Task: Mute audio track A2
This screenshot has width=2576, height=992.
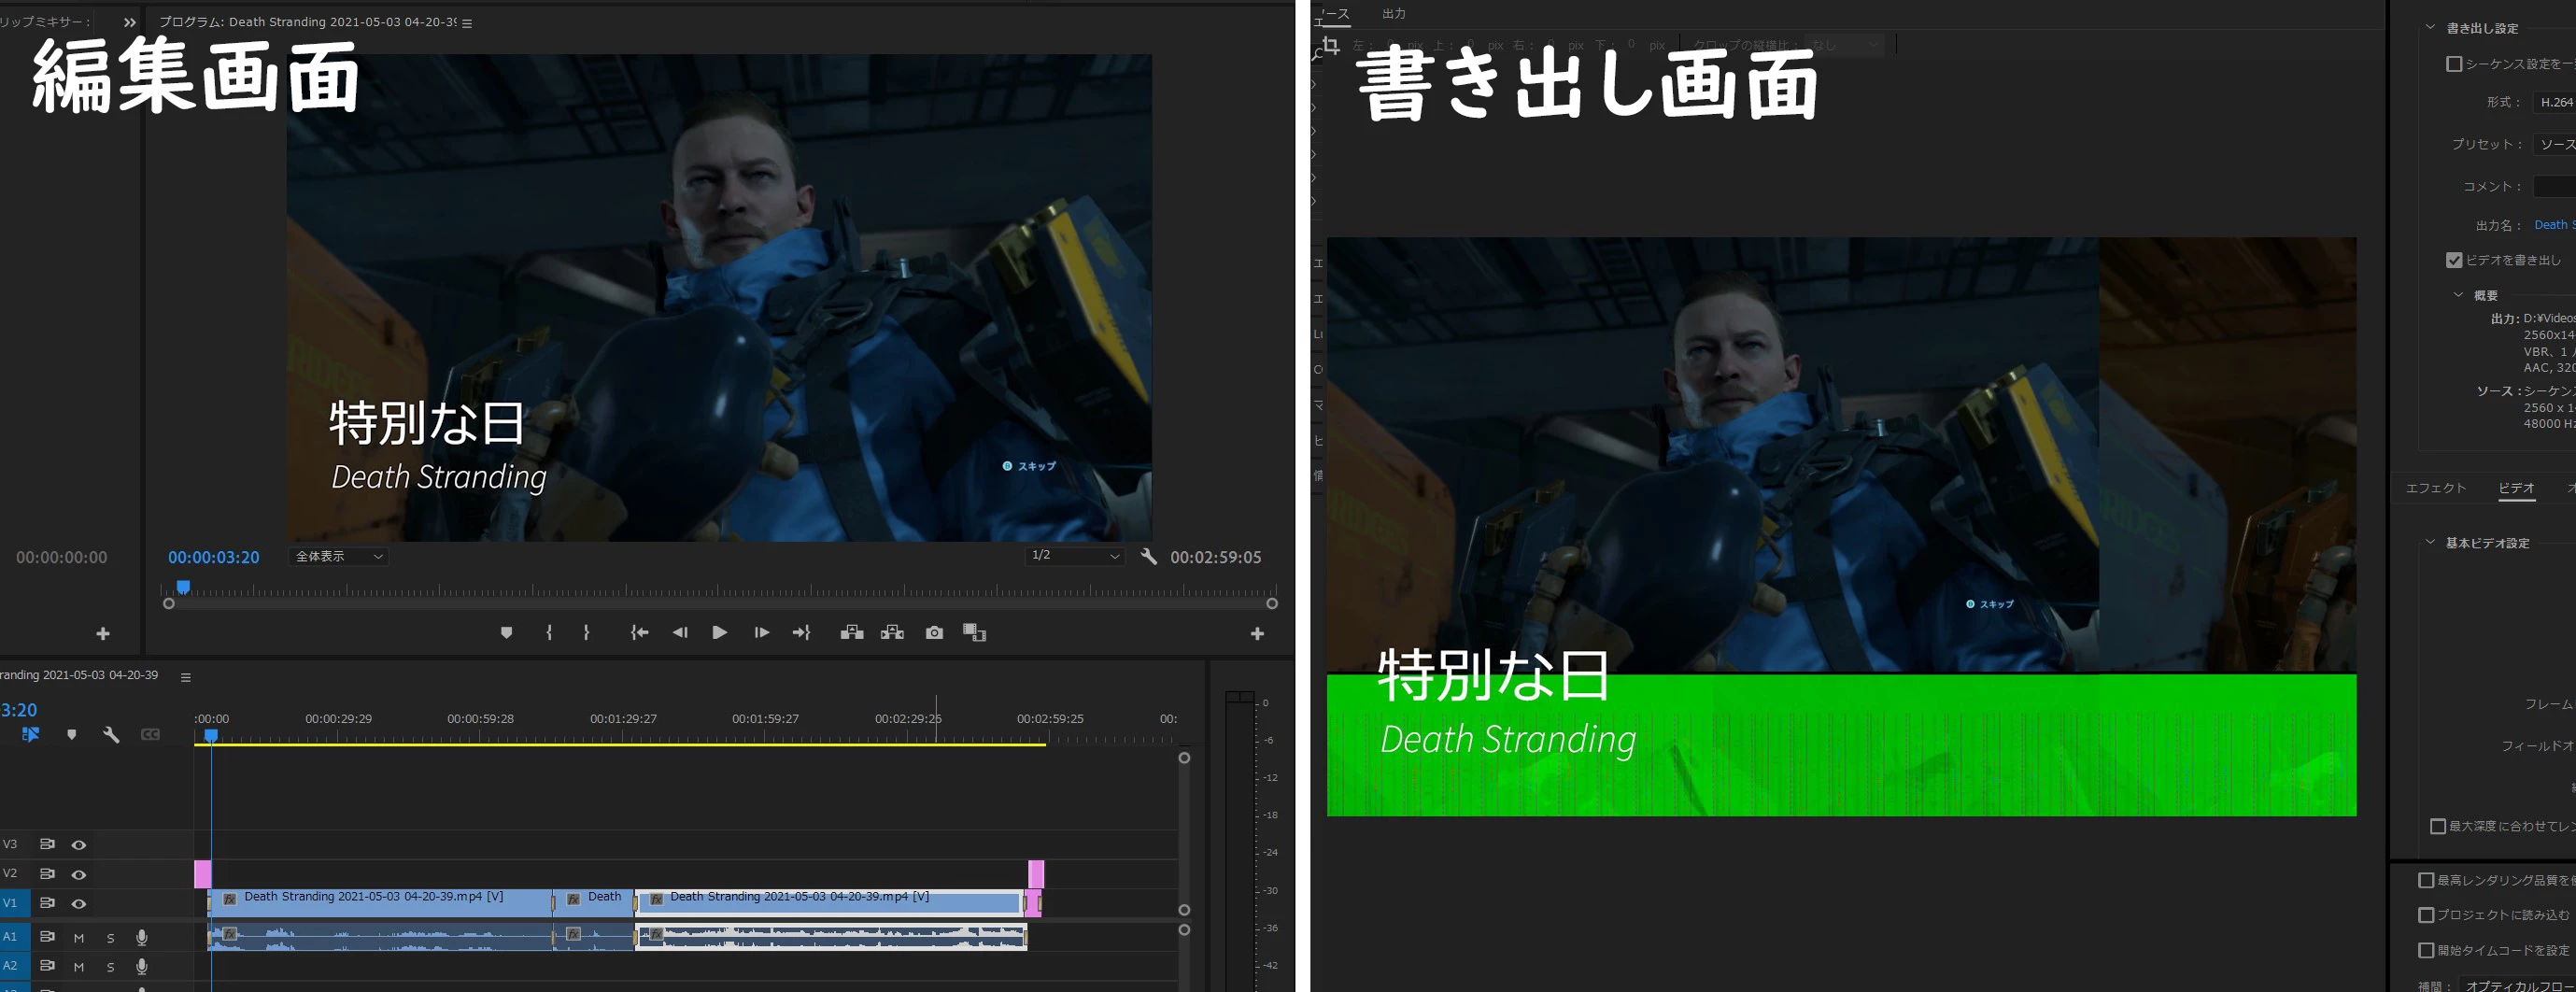Action: 79,967
